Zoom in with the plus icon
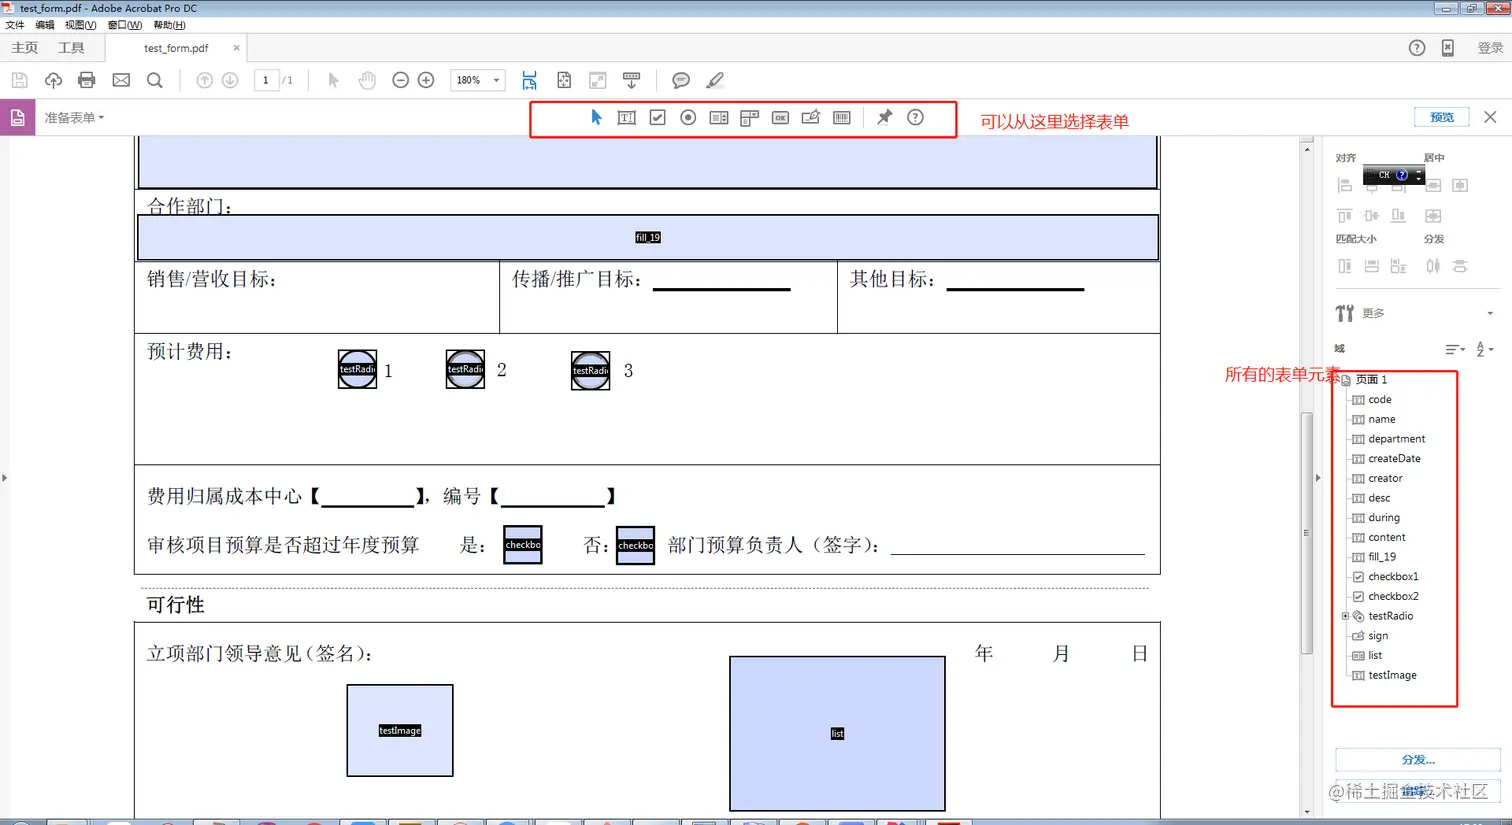The image size is (1512, 825). (x=426, y=80)
